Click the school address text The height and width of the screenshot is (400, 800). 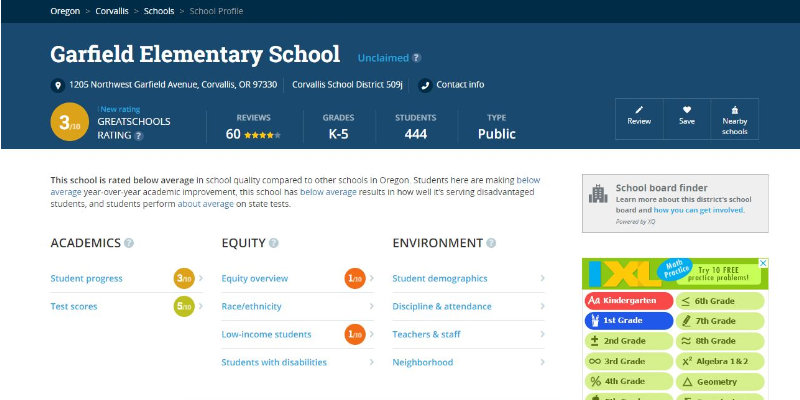coord(173,85)
